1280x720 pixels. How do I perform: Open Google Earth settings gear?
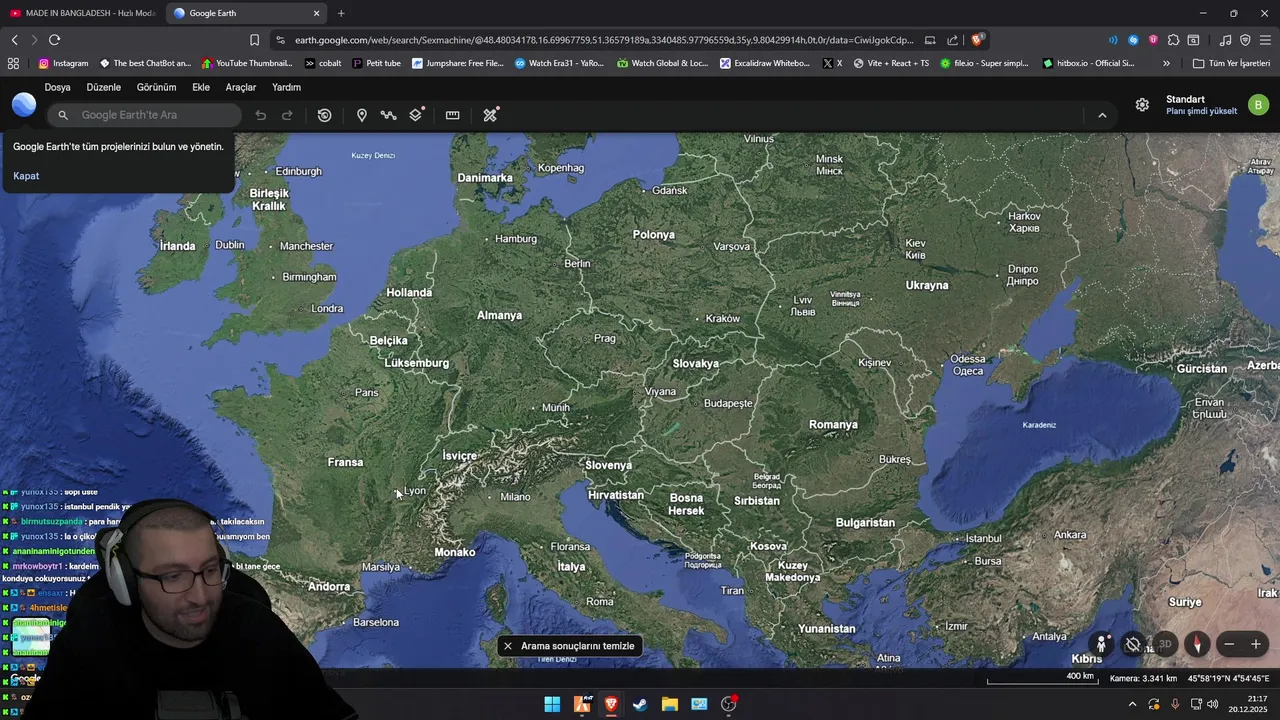[1142, 105]
